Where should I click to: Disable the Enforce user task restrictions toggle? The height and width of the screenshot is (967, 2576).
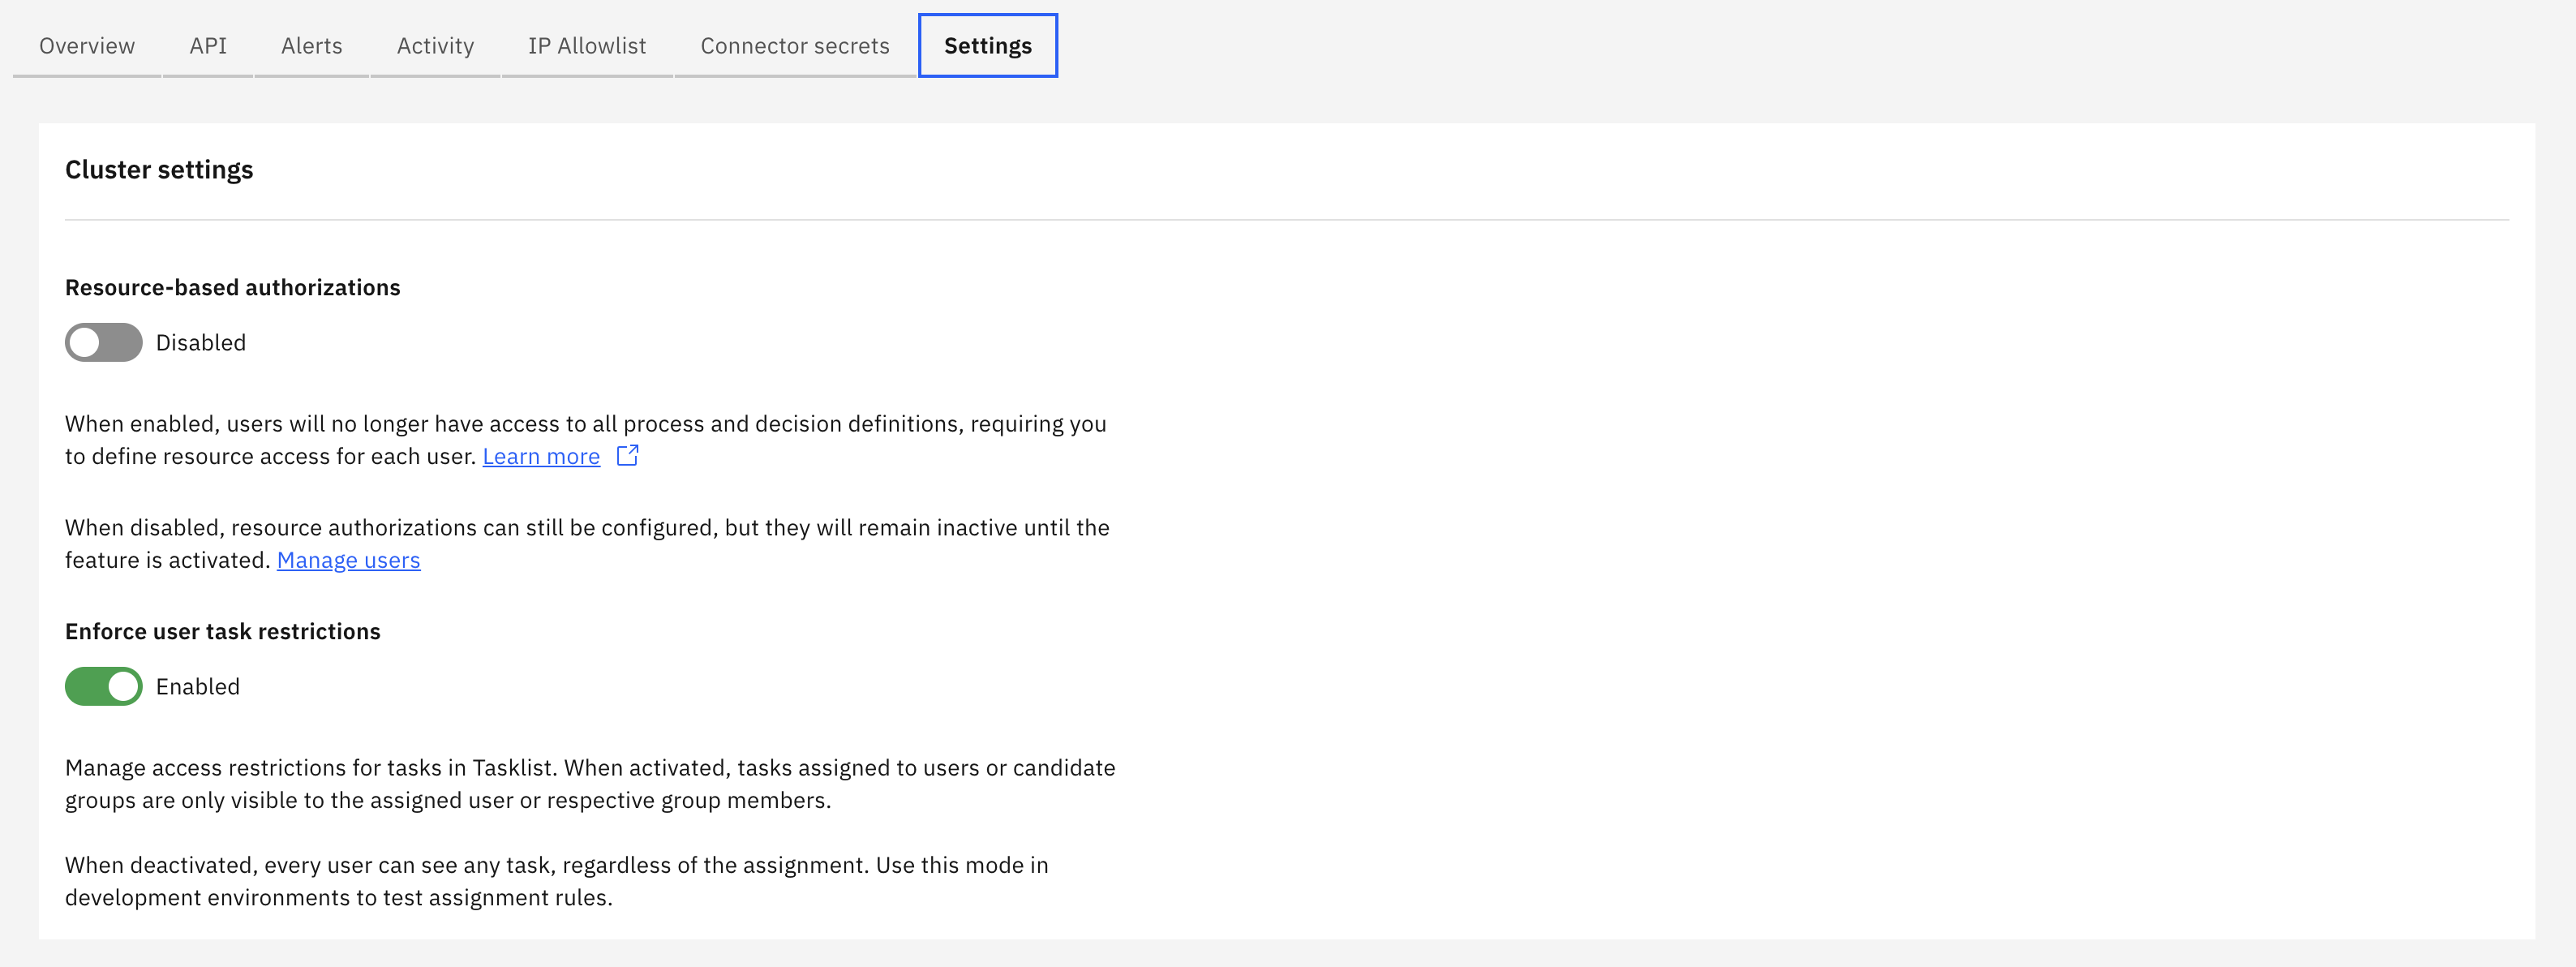pos(103,686)
